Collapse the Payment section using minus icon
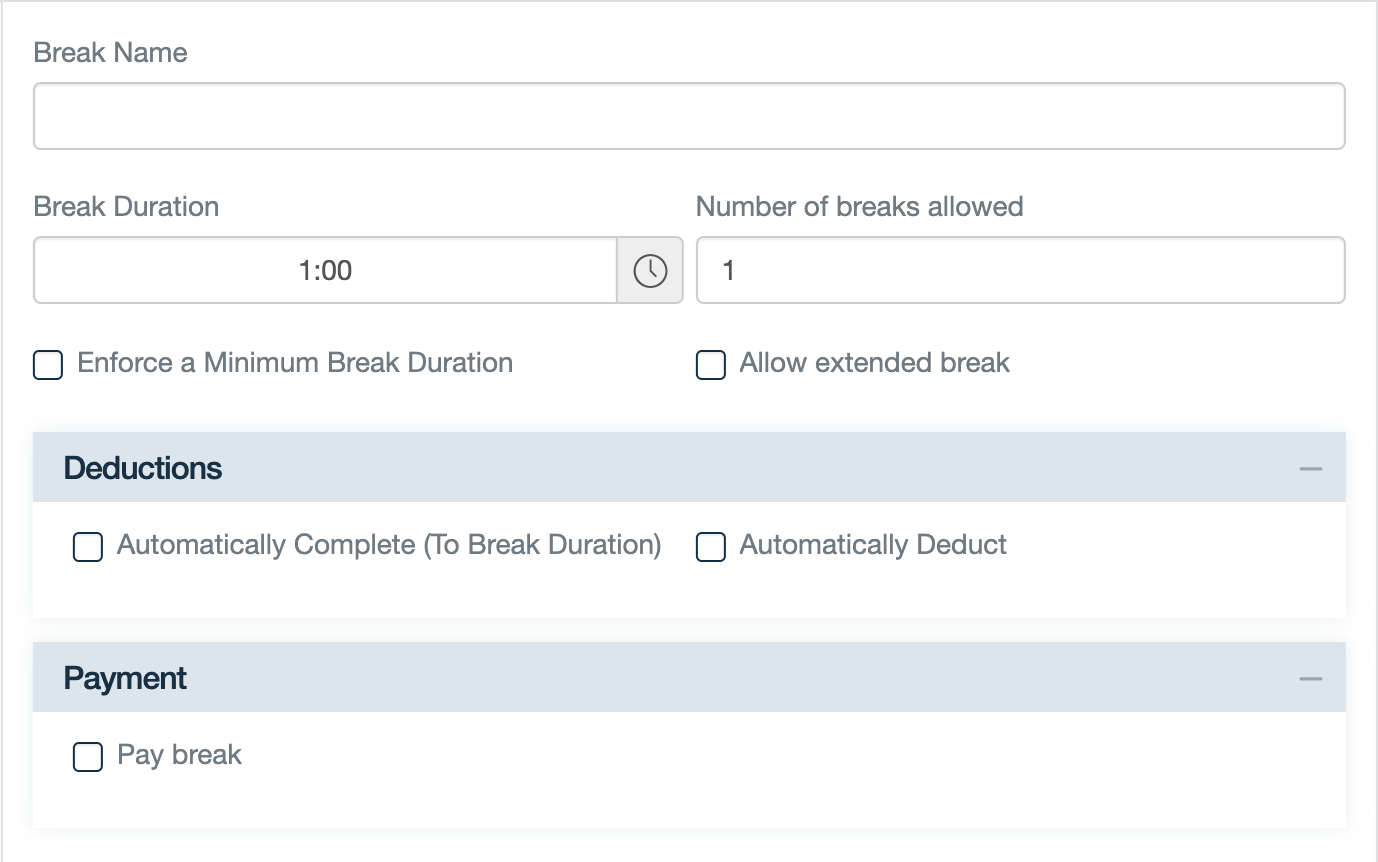This screenshot has height=862, width=1378. pyautogui.click(x=1310, y=679)
